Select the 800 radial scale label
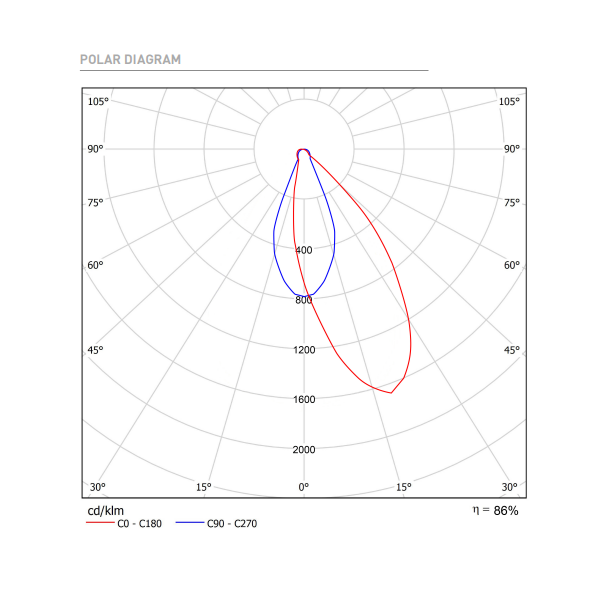Screen dimensions: 600x600 tap(304, 300)
